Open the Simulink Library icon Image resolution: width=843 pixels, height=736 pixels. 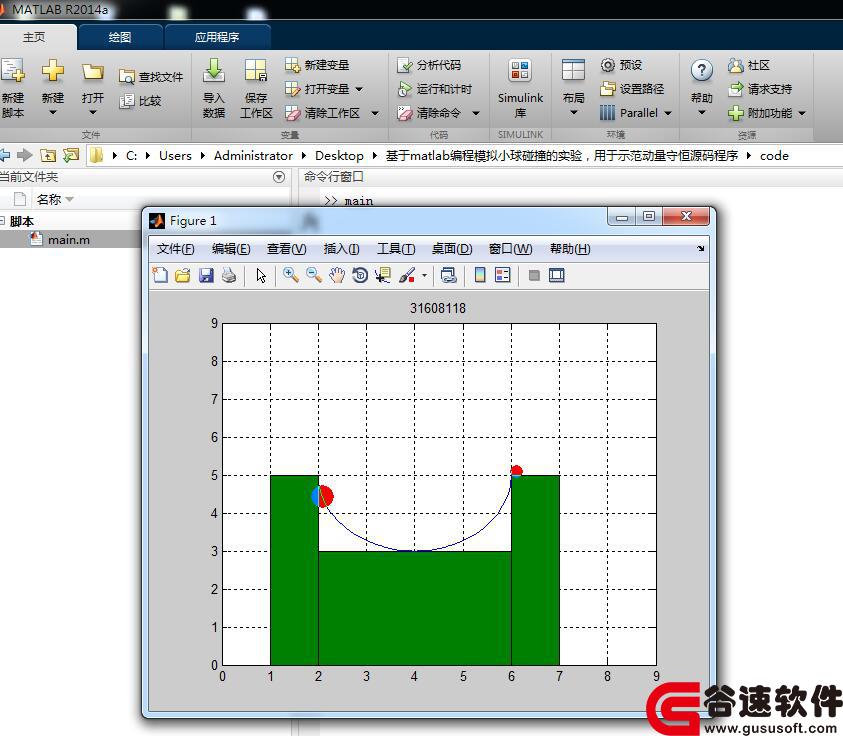point(520,70)
